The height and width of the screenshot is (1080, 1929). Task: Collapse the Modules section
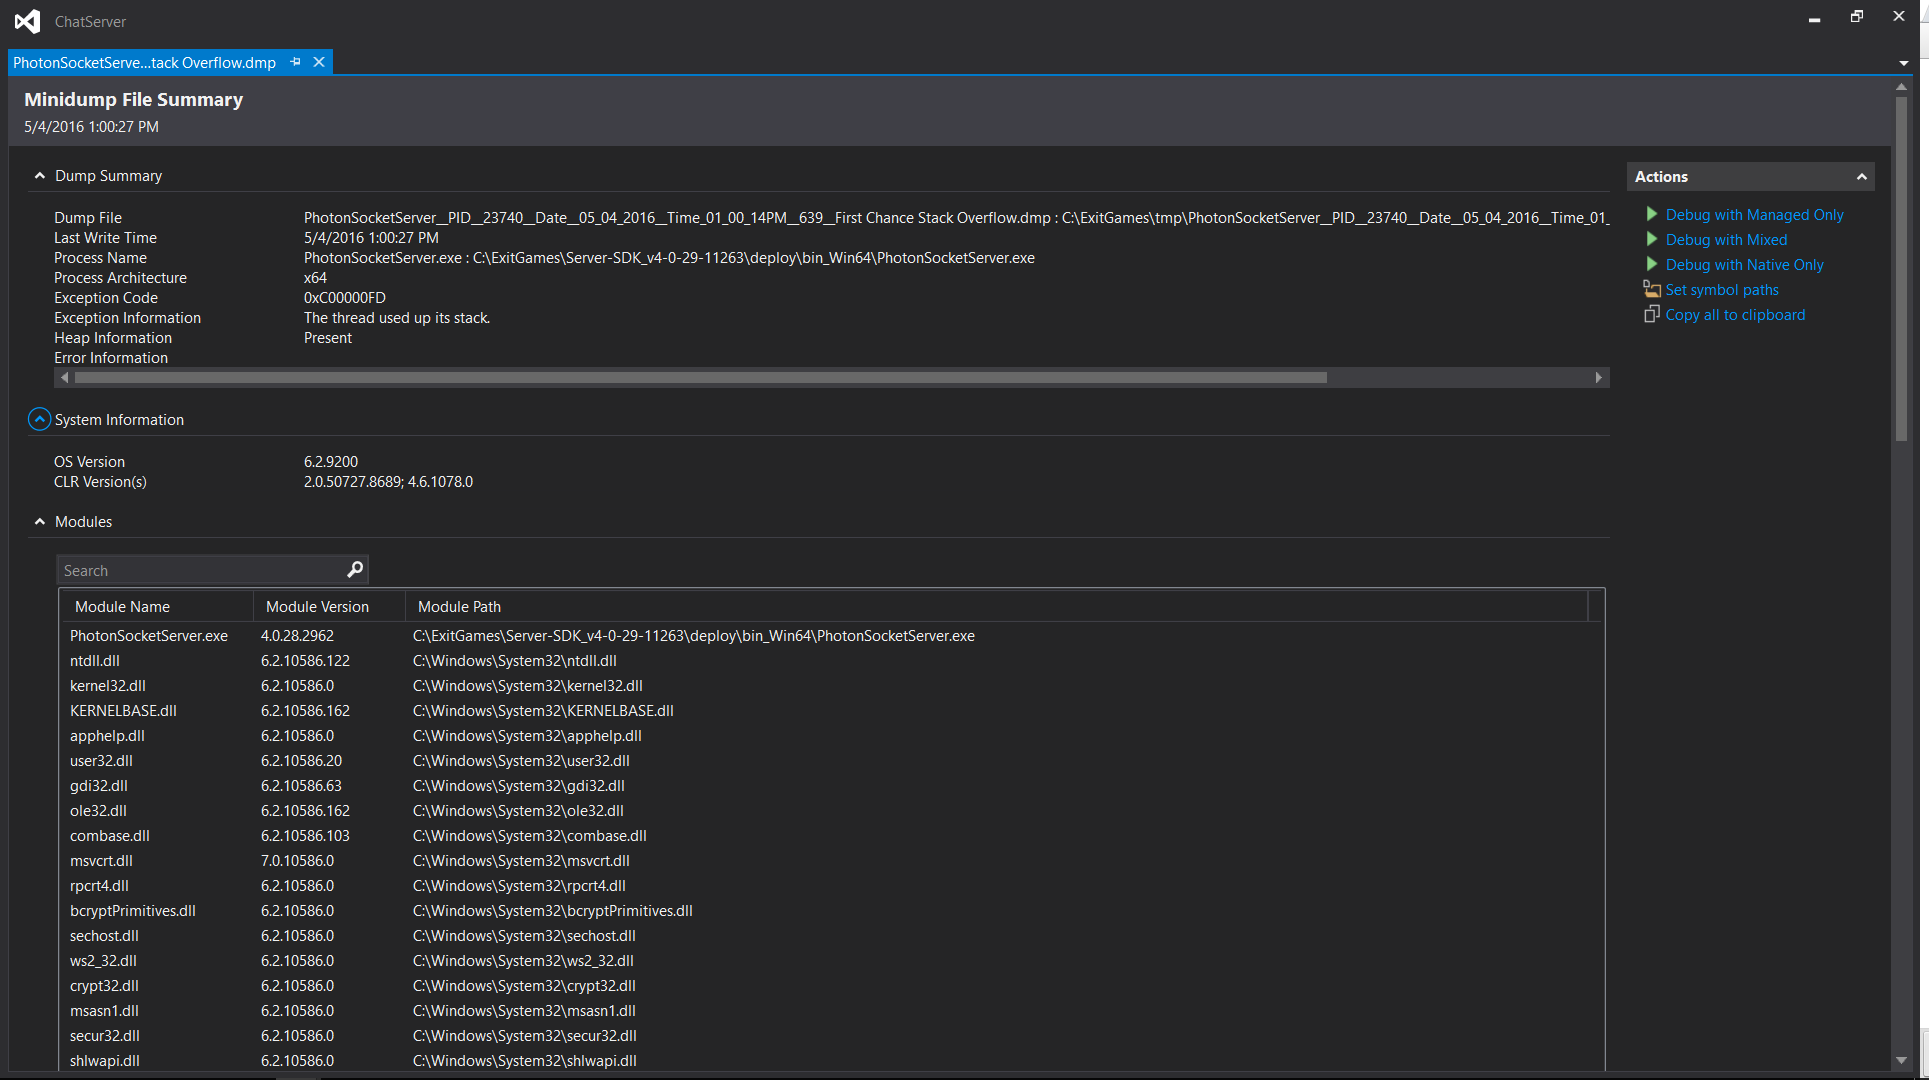pos(36,521)
